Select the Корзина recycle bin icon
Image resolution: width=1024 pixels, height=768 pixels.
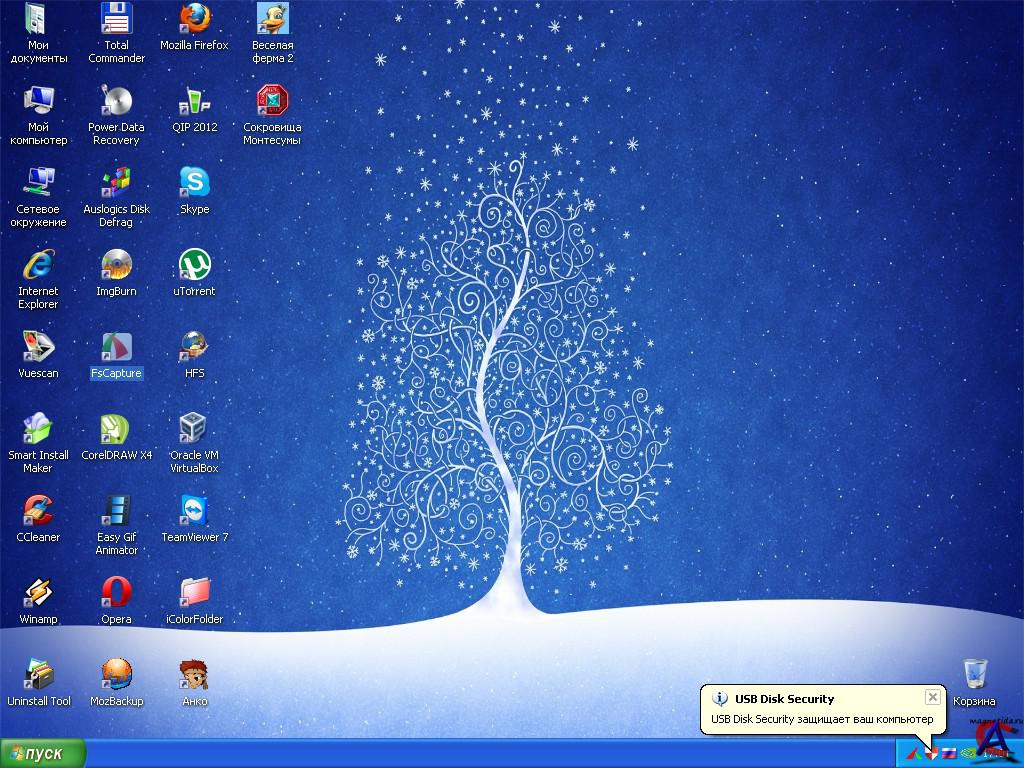974,675
